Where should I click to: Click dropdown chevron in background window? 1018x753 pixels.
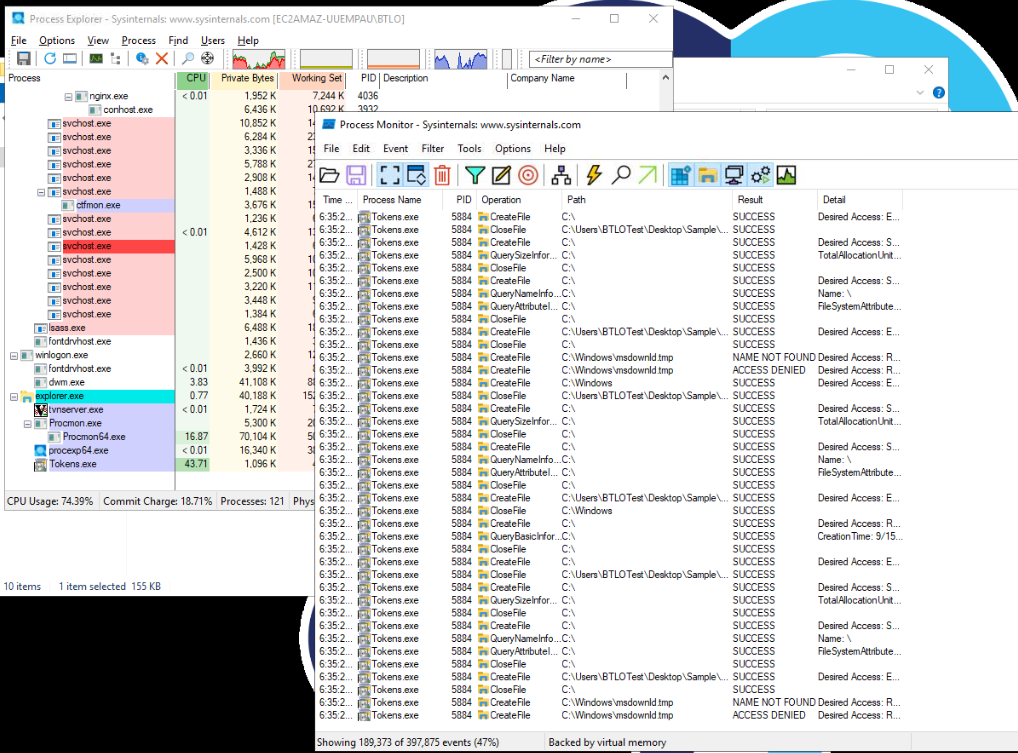(x=920, y=92)
